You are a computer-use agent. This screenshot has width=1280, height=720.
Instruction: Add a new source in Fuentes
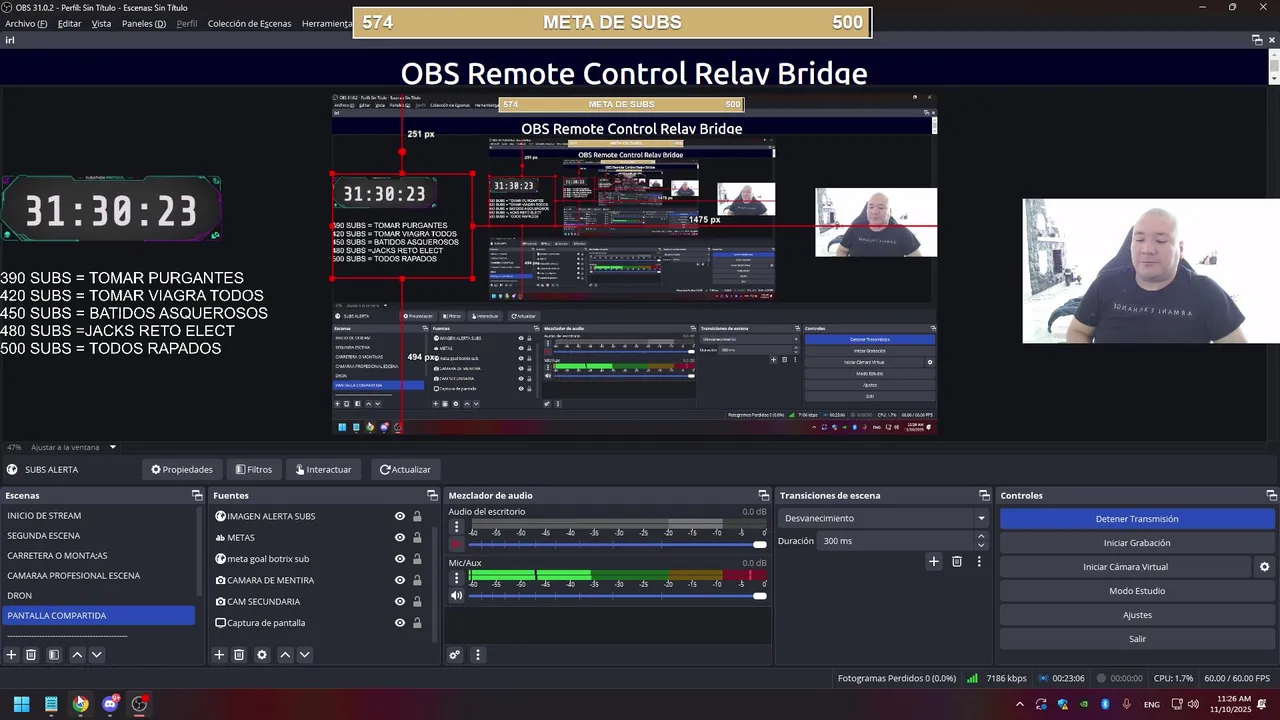point(219,655)
